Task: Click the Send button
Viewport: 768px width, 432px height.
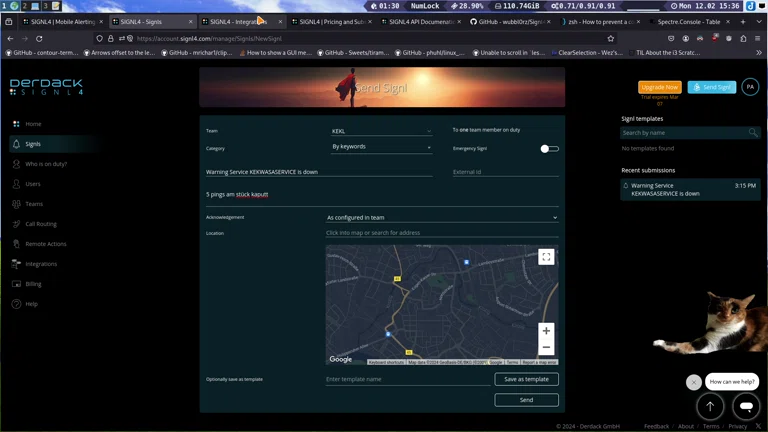Action: click(526, 400)
